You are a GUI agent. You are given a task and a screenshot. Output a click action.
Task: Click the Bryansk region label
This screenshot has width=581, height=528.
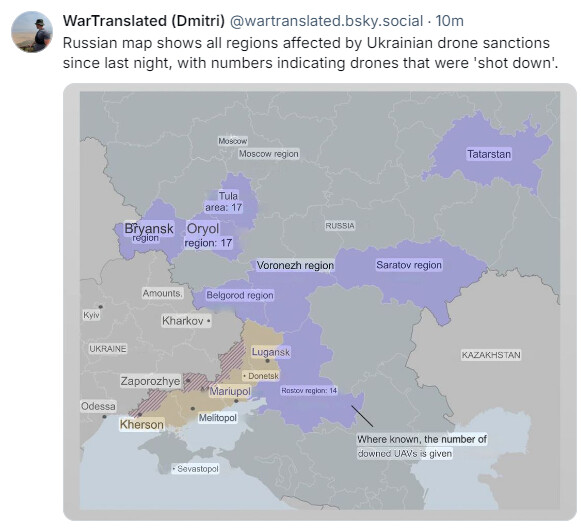[148, 232]
